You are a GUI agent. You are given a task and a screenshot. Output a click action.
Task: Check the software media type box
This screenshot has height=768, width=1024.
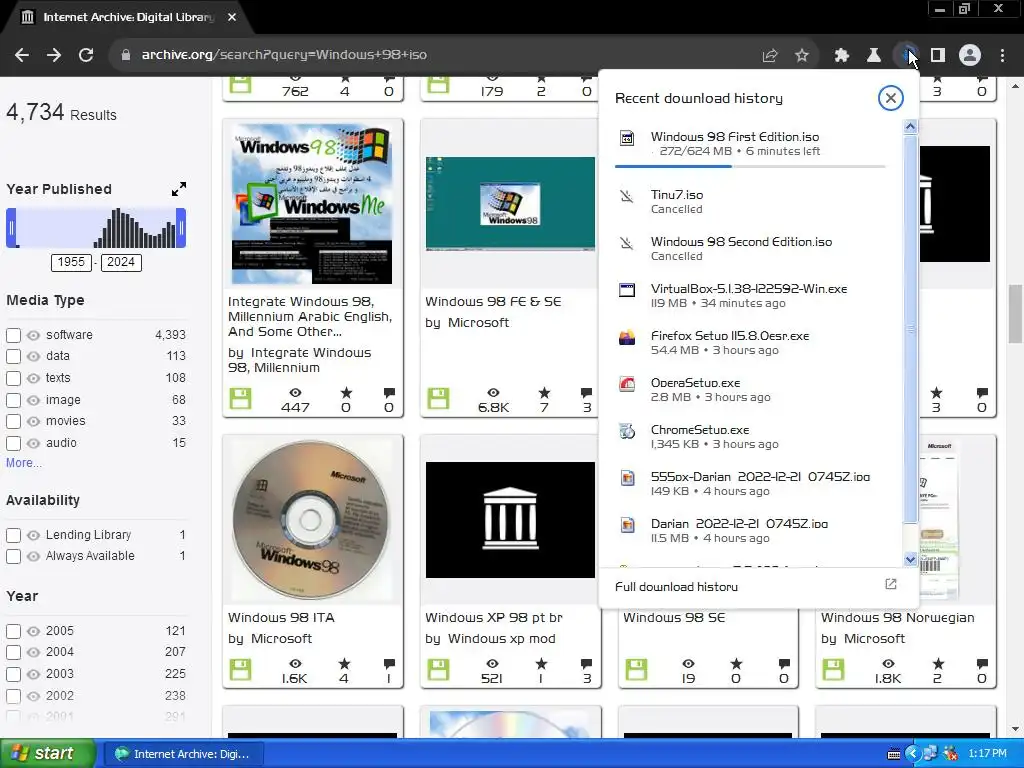(x=13, y=335)
